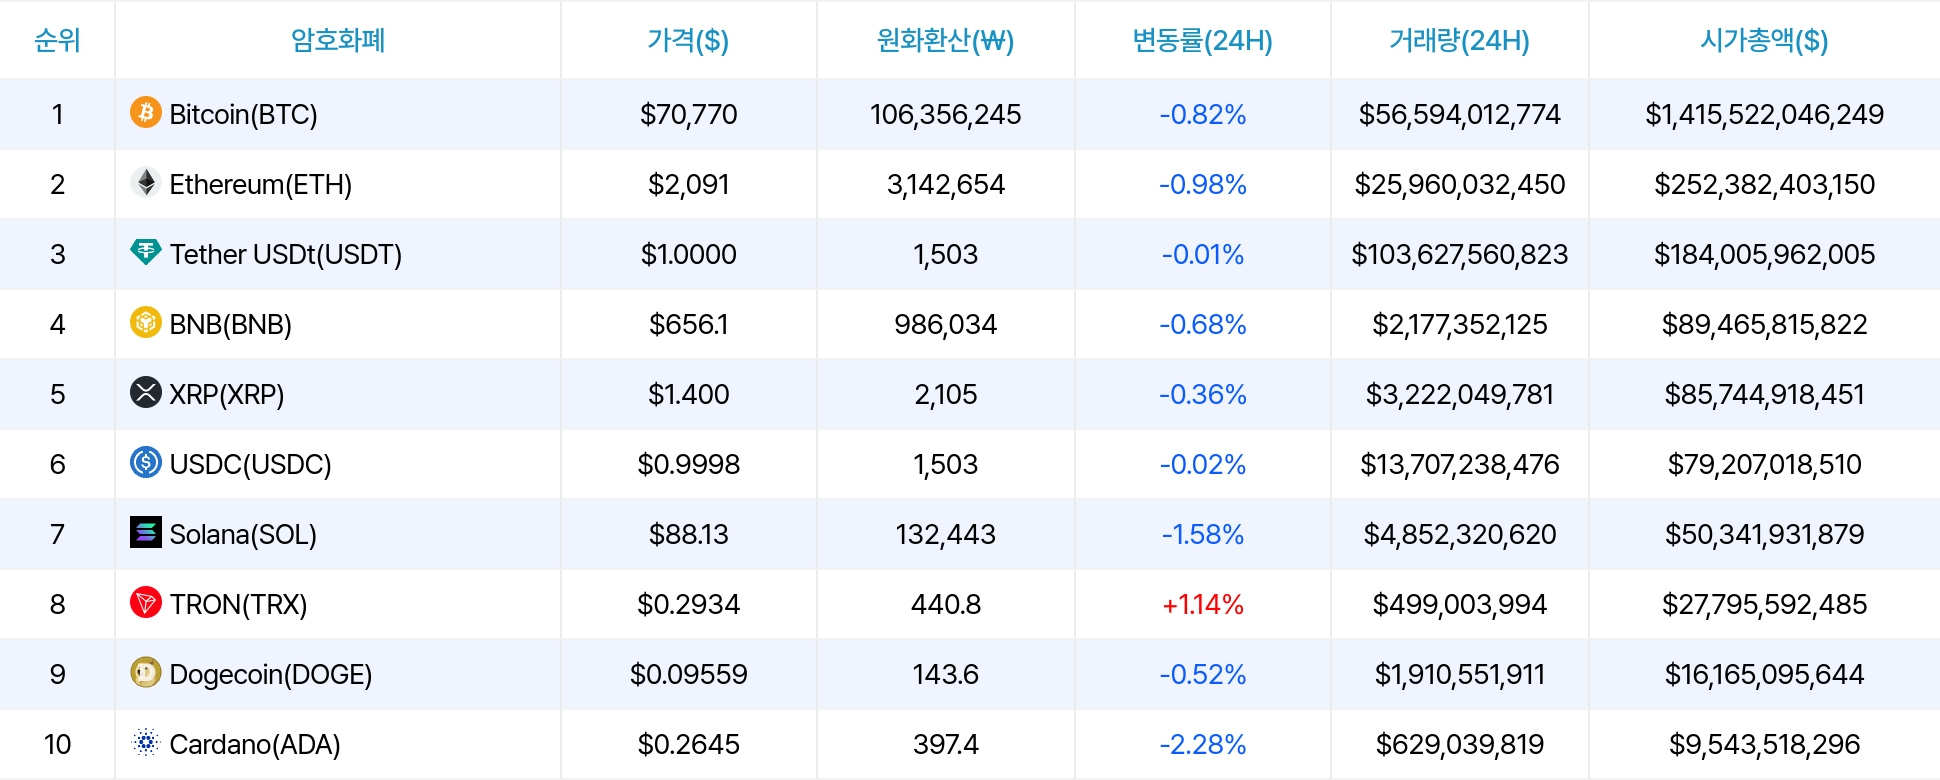The height and width of the screenshot is (780, 1940).
Task: Click the Cardano dotted icon
Action: tap(146, 742)
